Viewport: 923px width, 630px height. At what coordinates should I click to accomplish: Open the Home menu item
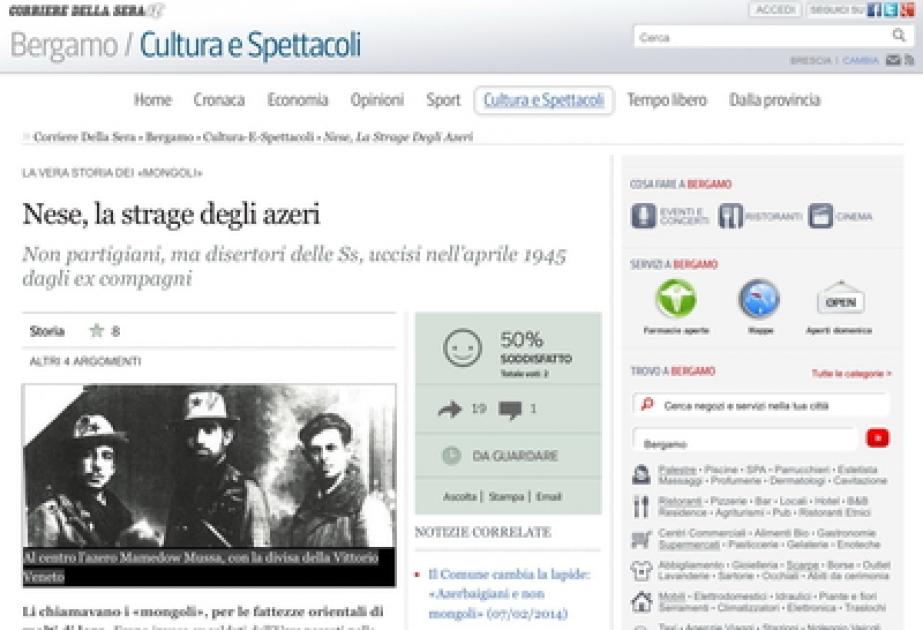pyautogui.click(x=152, y=100)
